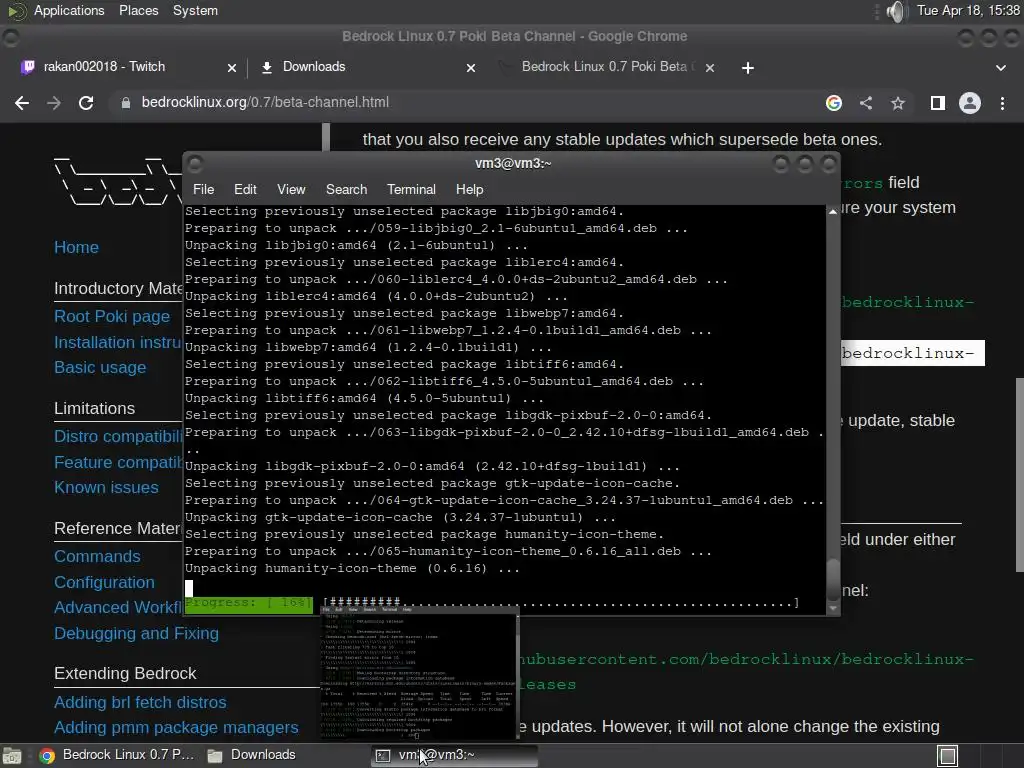The height and width of the screenshot is (768, 1024).
Task: Close the Bedrock Linux tab
Action: 710,68
